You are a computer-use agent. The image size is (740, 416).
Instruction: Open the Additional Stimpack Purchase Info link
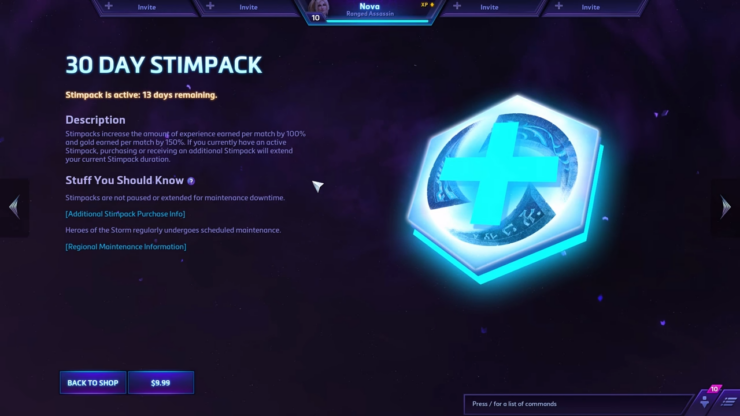click(x=125, y=214)
